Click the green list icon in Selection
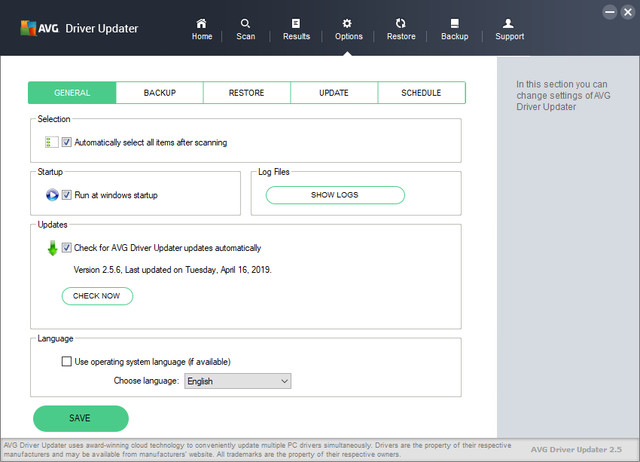Screen dimensions: 640x462 (x=51, y=142)
